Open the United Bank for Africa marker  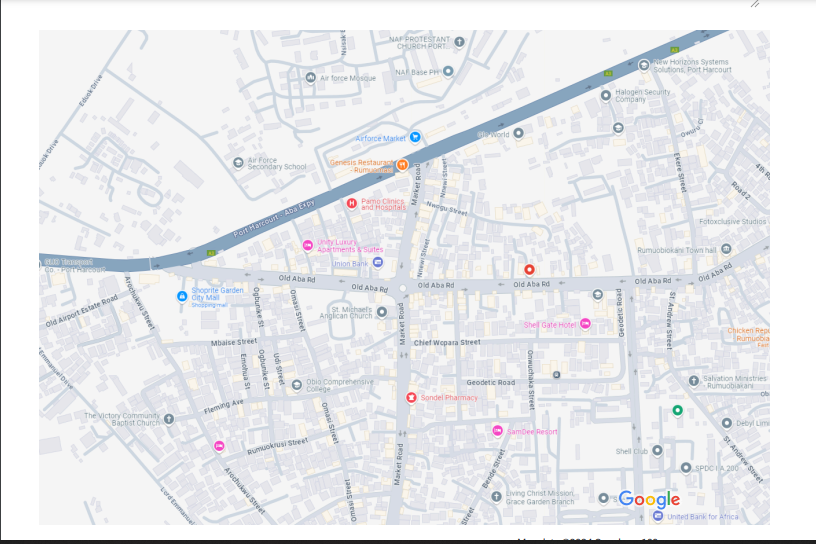click(x=657, y=516)
